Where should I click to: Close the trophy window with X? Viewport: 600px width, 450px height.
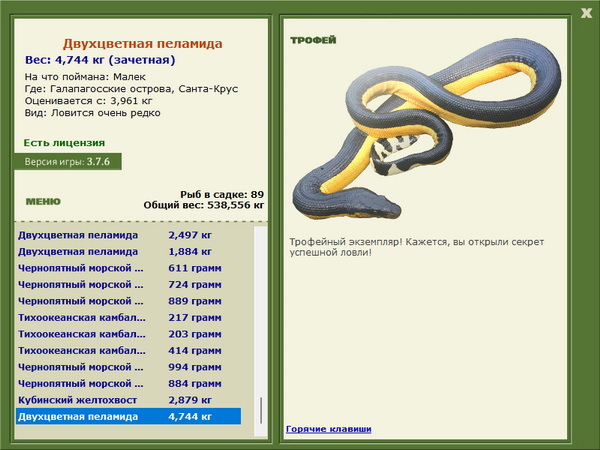coord(586,13)
